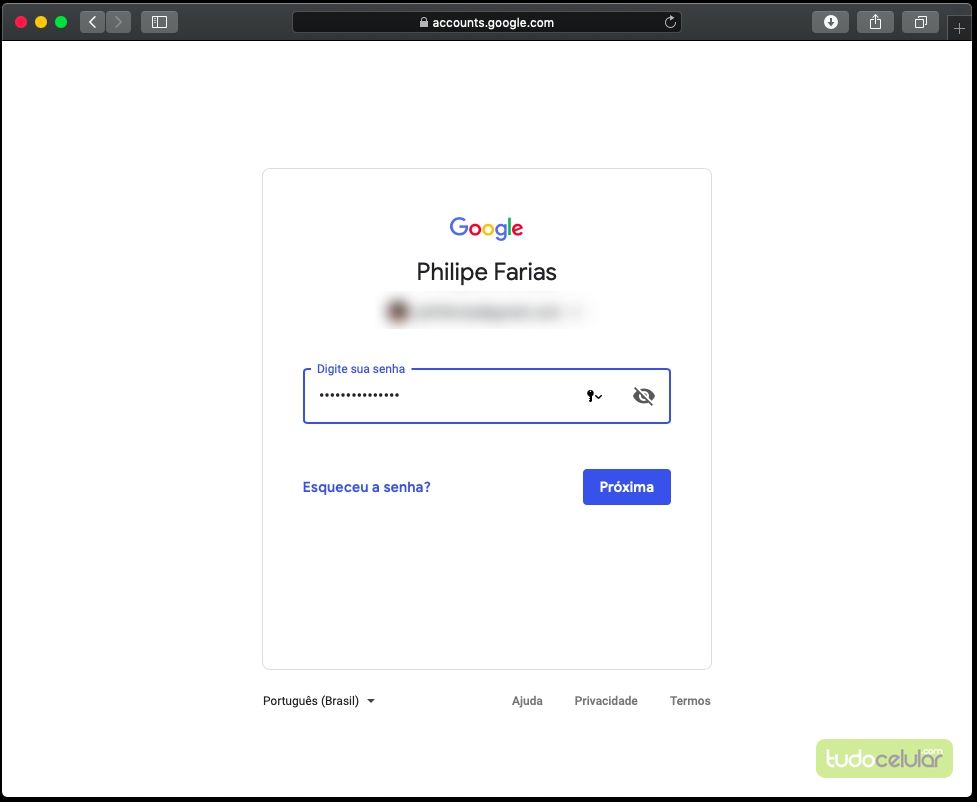977x802 pixels.
Task: Click the Safari forward navigation arrow
Action: tap(119, 22)
